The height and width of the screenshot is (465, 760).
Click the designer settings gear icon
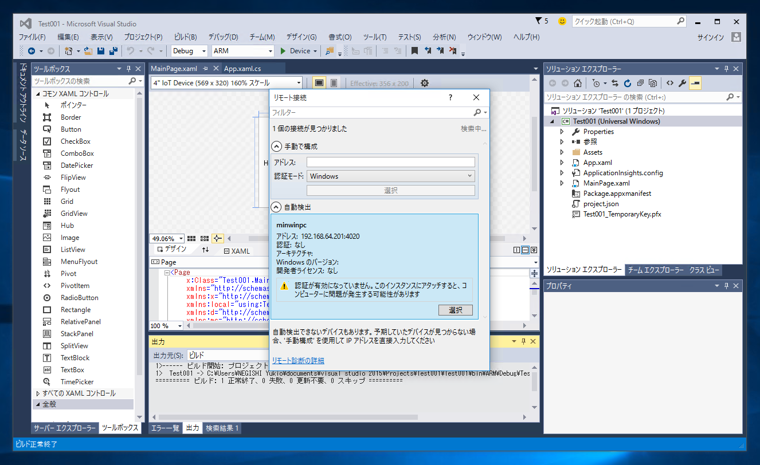[425, 83]
